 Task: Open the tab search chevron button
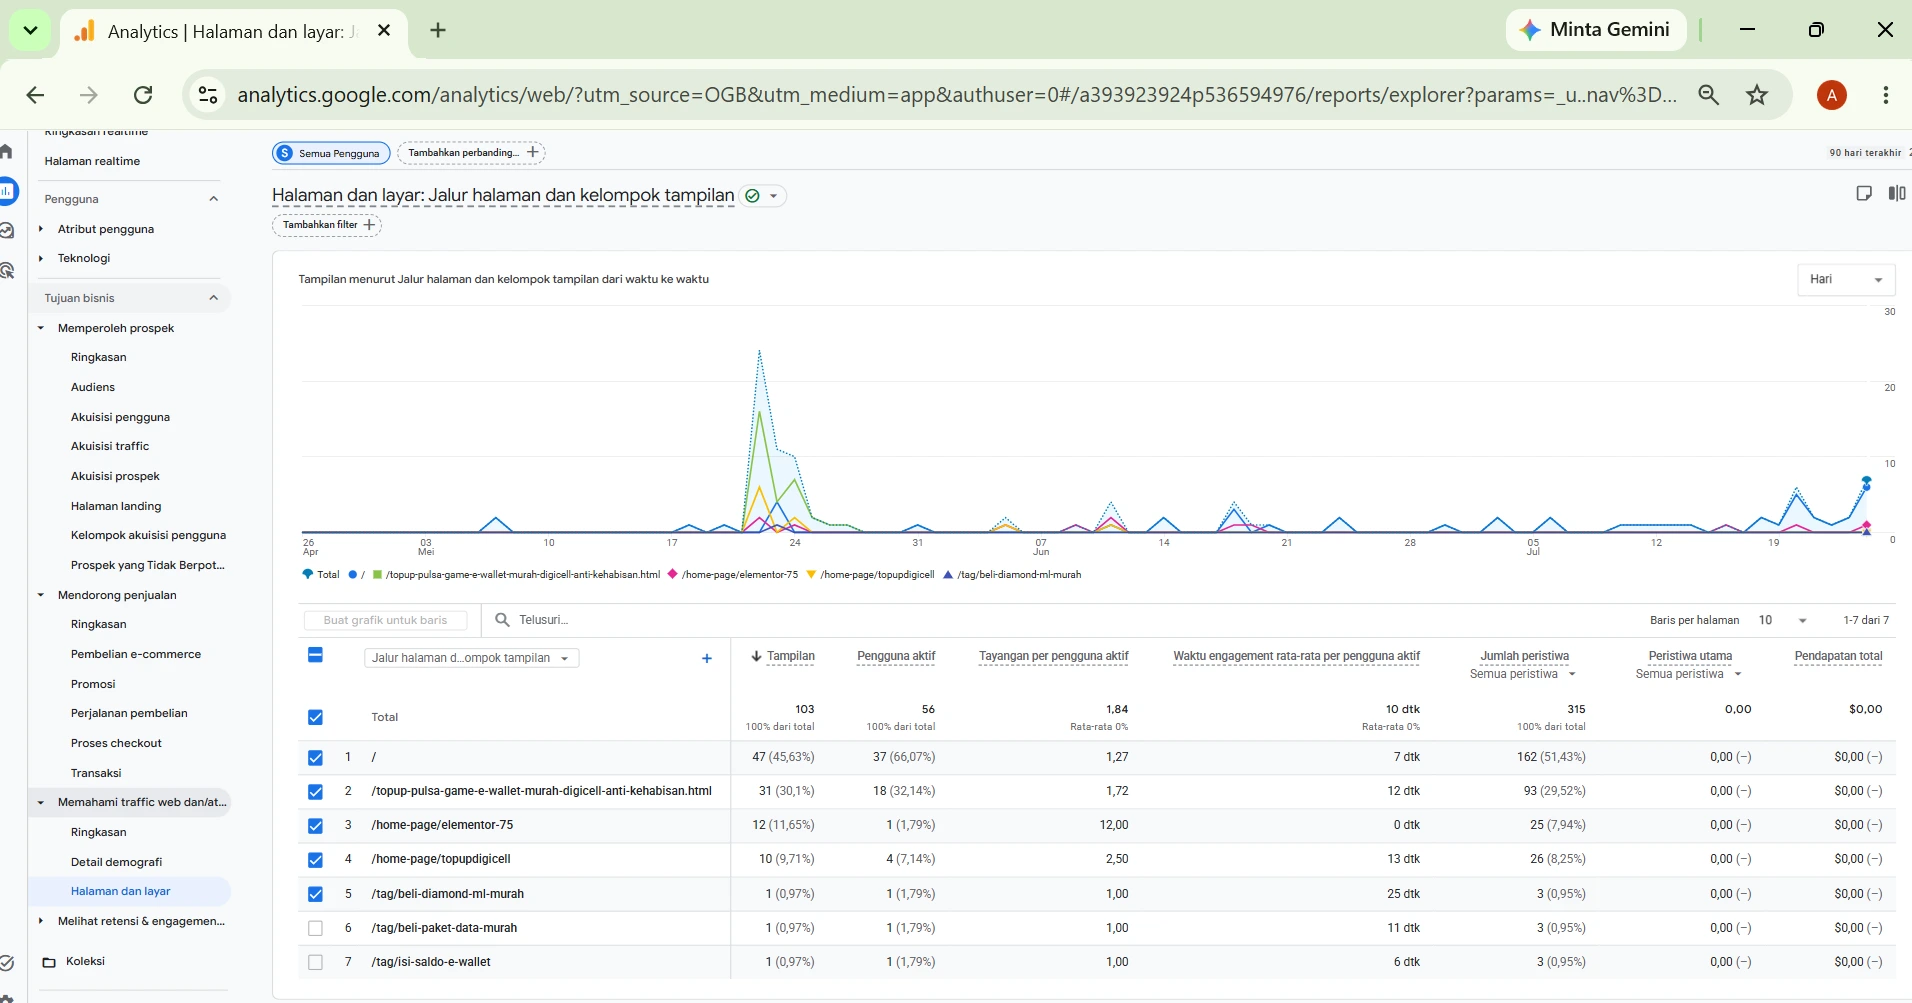(x=30, y=30)
